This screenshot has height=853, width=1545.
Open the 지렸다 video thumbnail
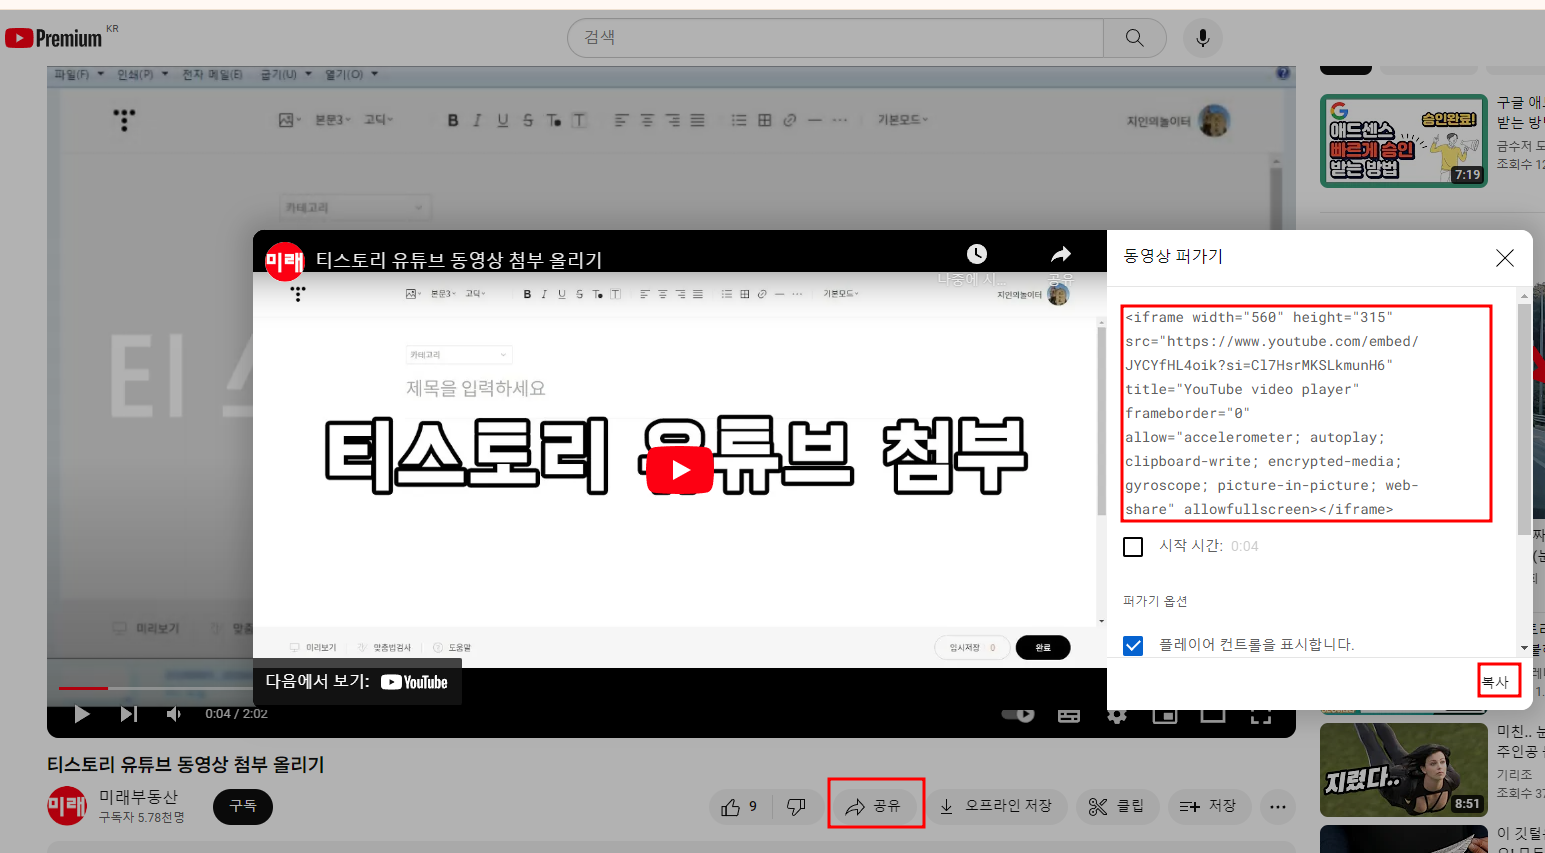(x=1404, y=769)
